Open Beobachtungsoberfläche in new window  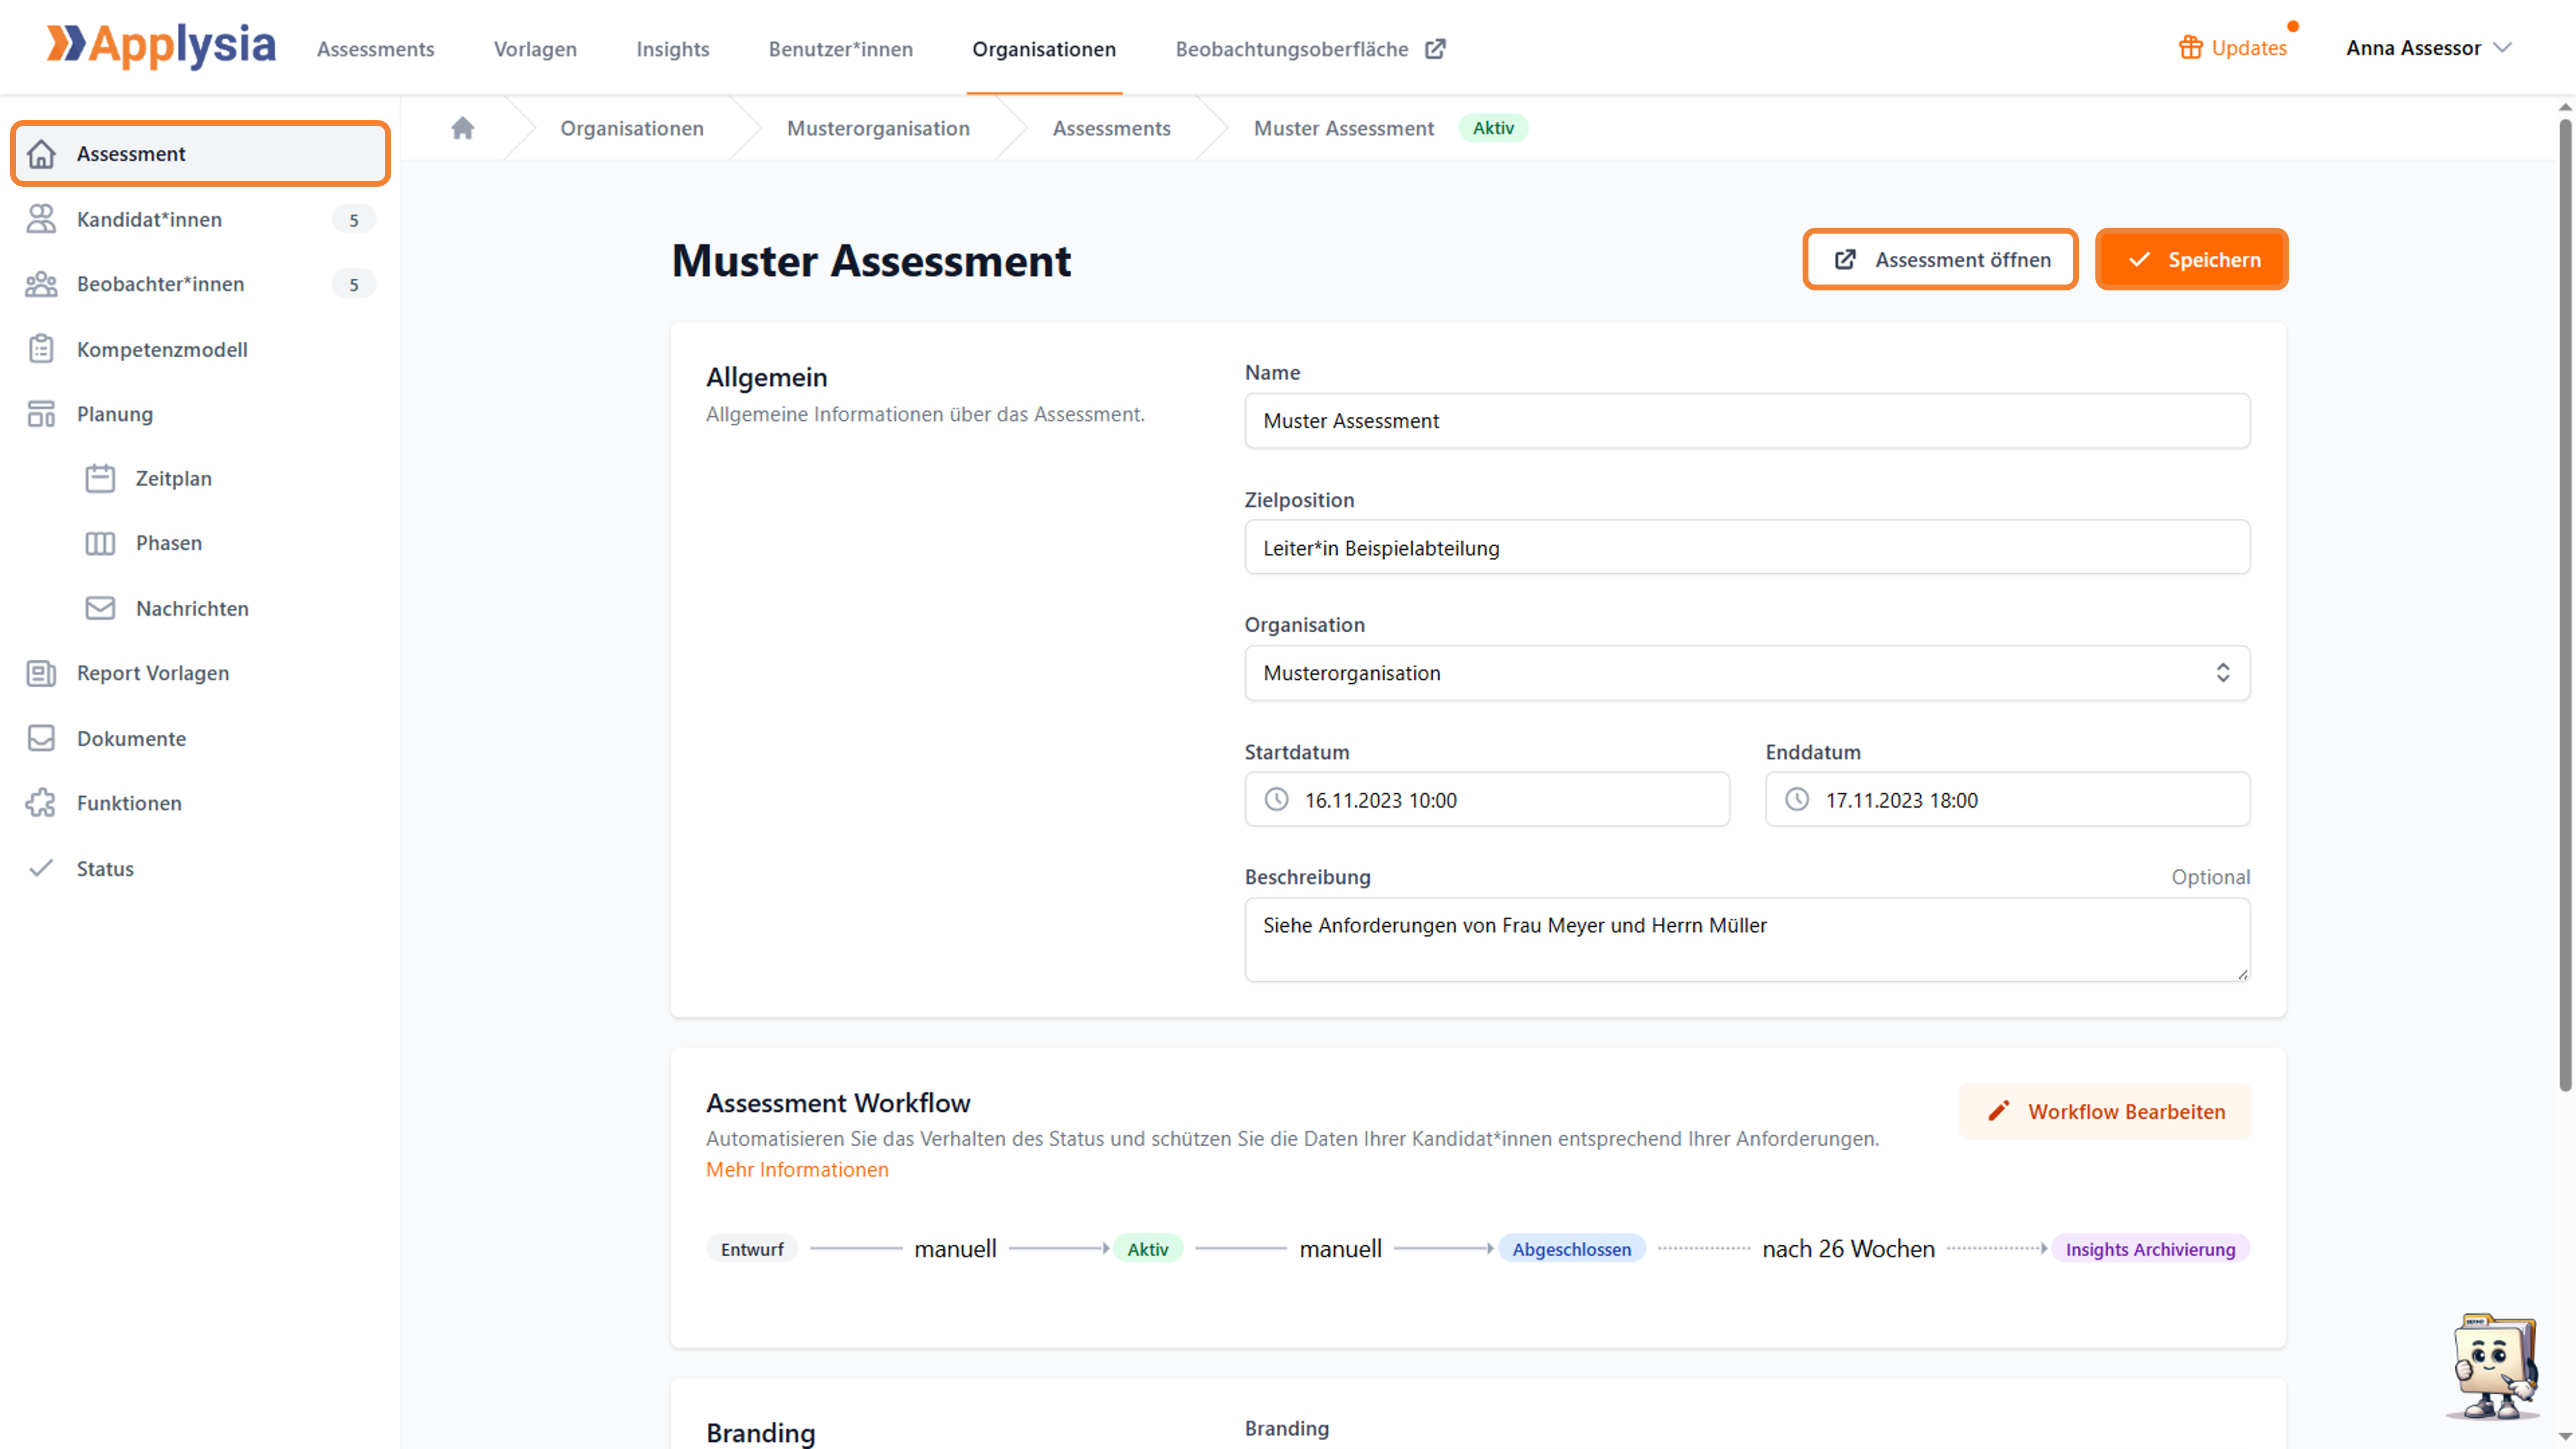1310,48
